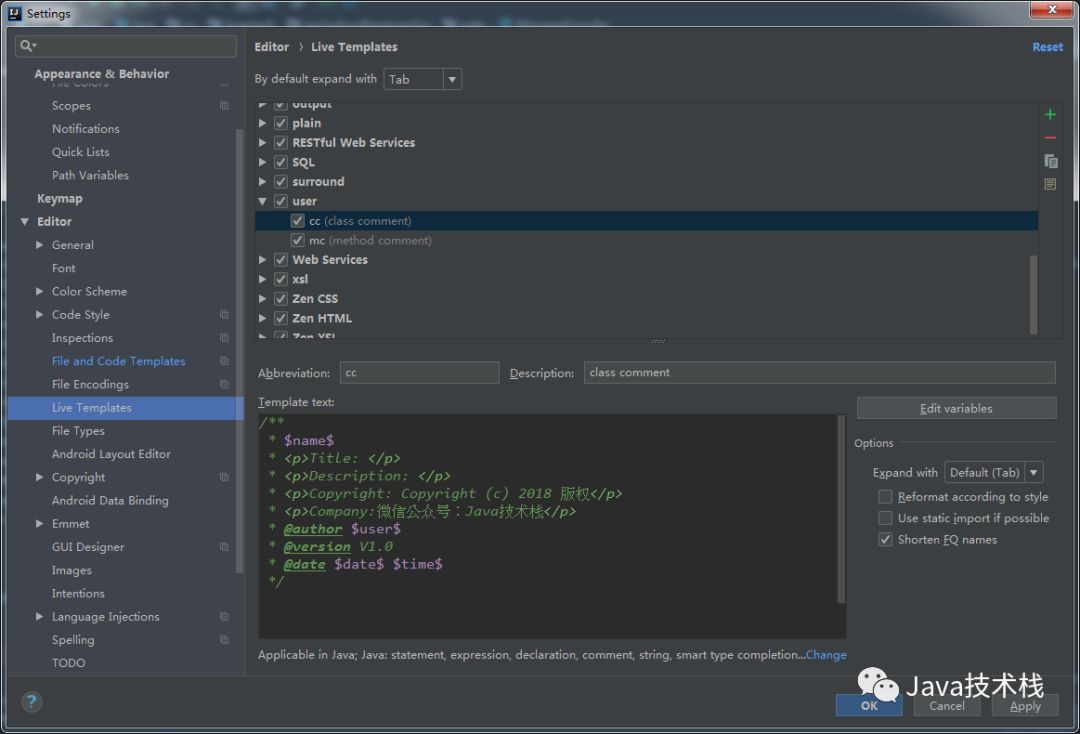Focus the Description input field

pos(819,373)
